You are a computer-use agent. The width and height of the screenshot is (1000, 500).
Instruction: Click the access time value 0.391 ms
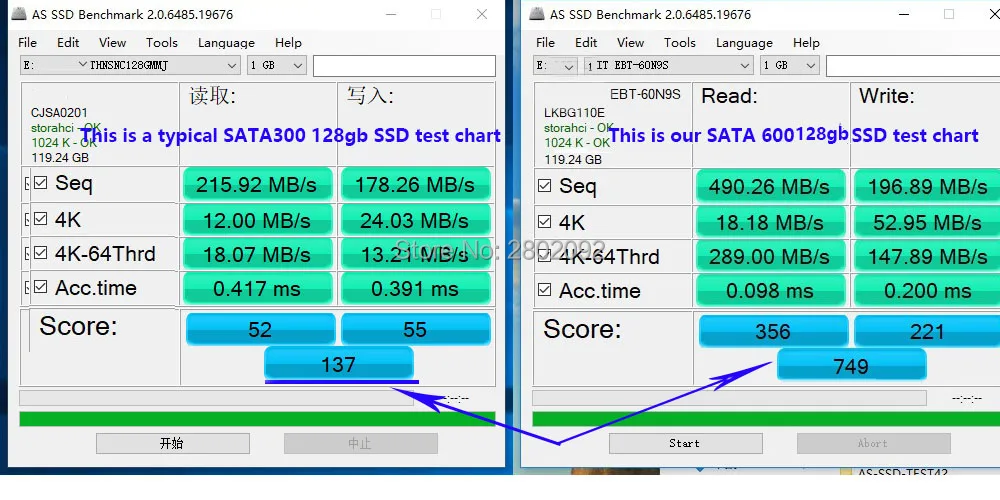[415, 288]
